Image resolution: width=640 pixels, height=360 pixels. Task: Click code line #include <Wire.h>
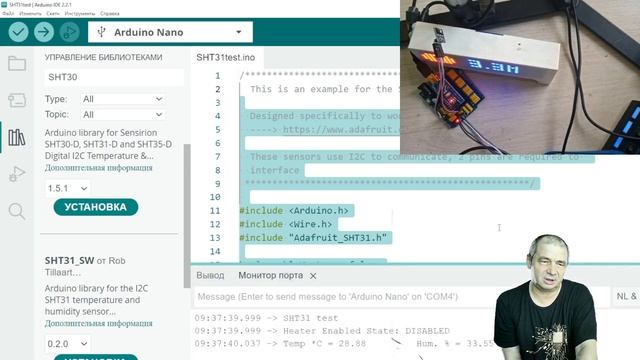(286, 224)
